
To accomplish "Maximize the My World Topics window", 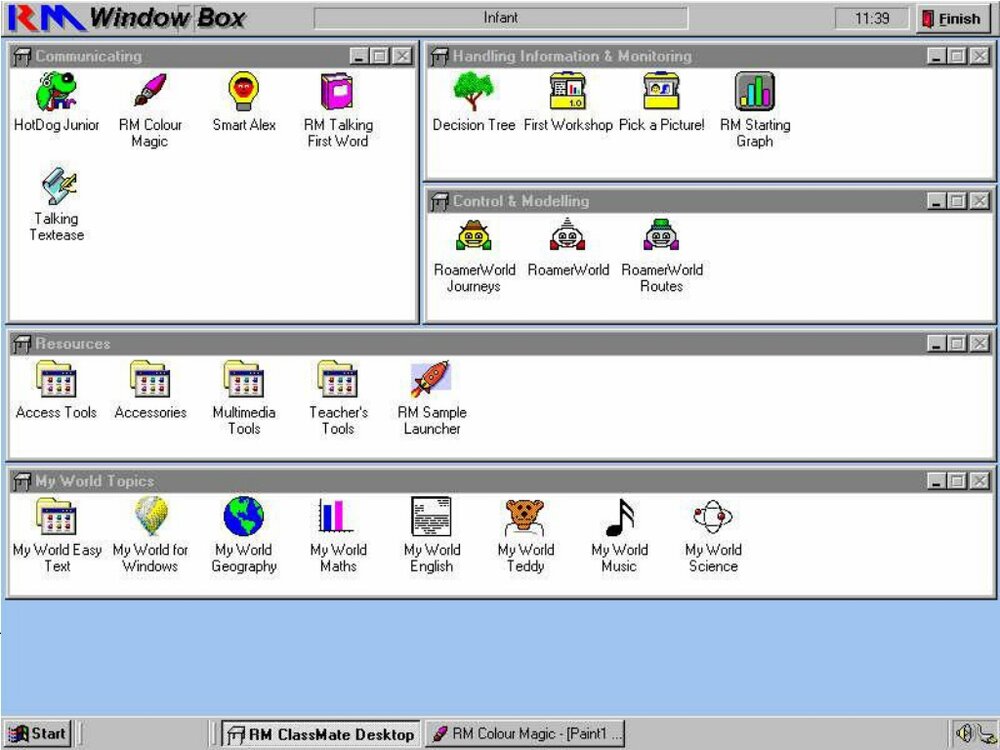I will (x=957, y=481).
